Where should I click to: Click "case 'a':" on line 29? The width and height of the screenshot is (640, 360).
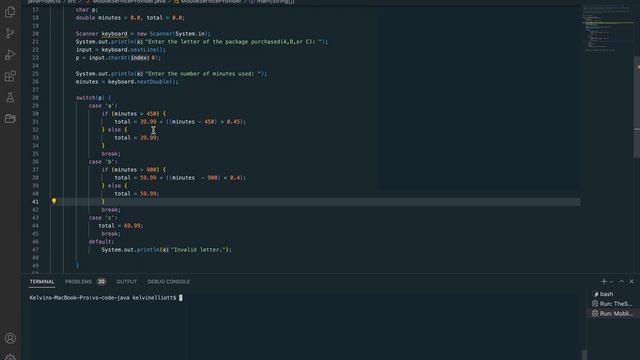(102, 106)
